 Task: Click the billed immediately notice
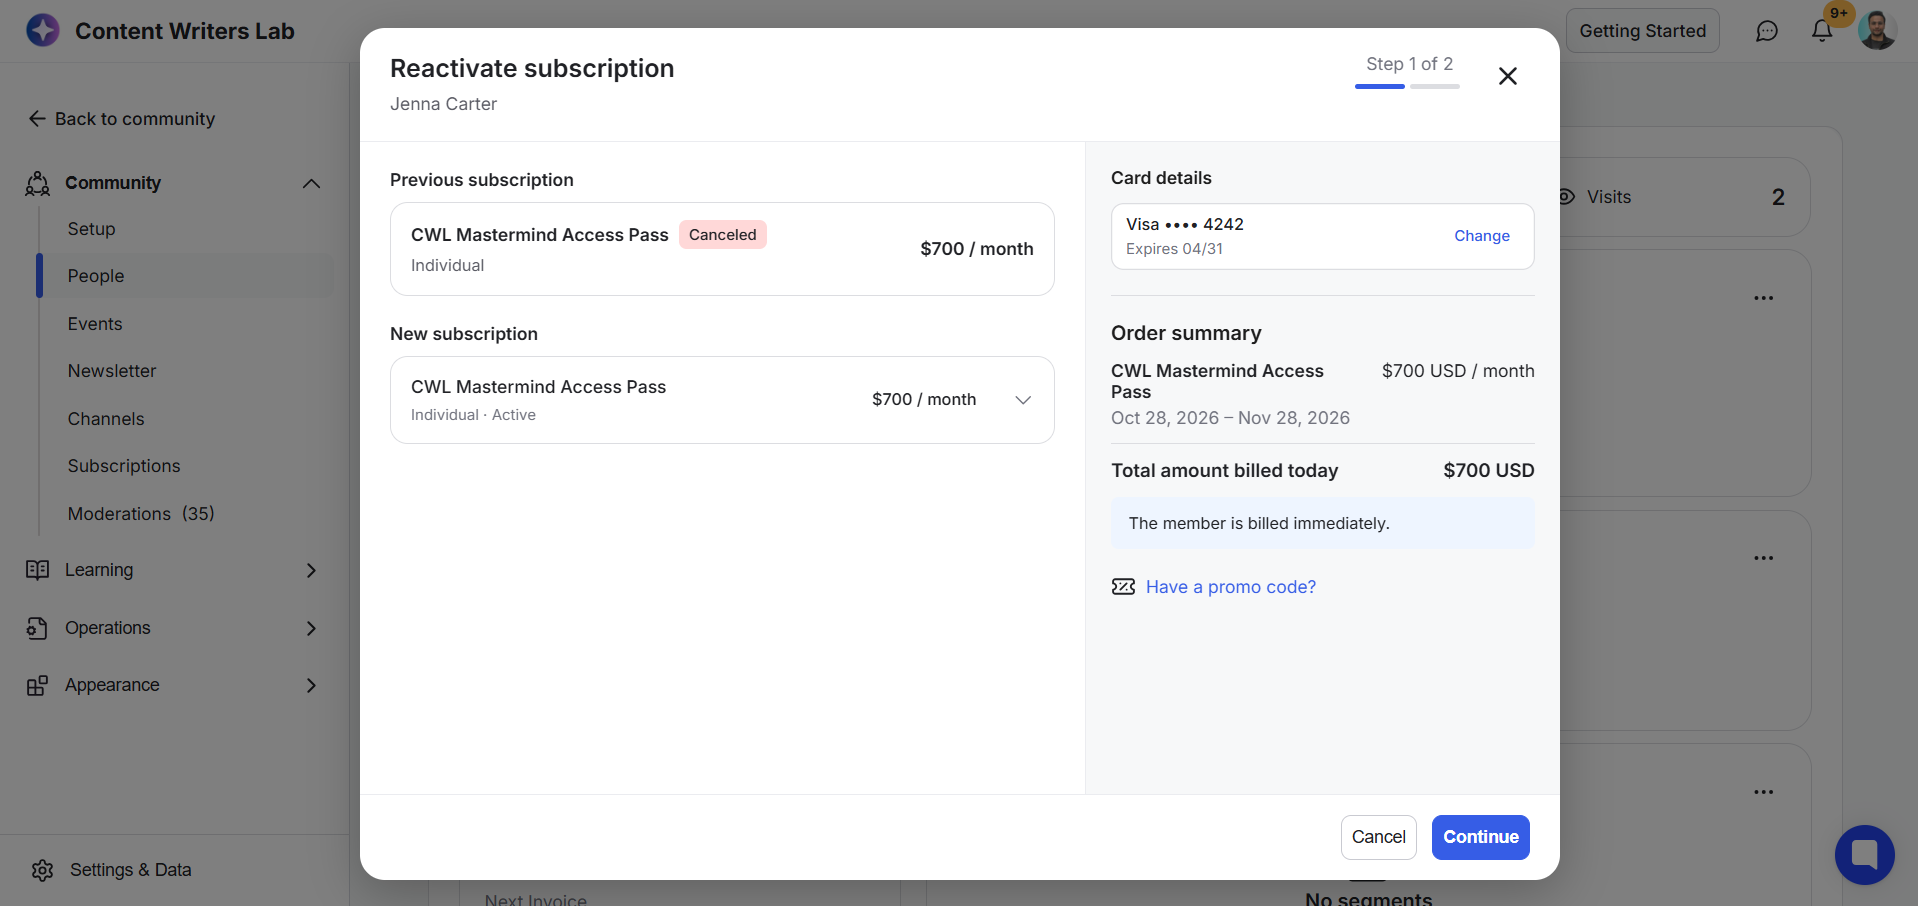1322,524
